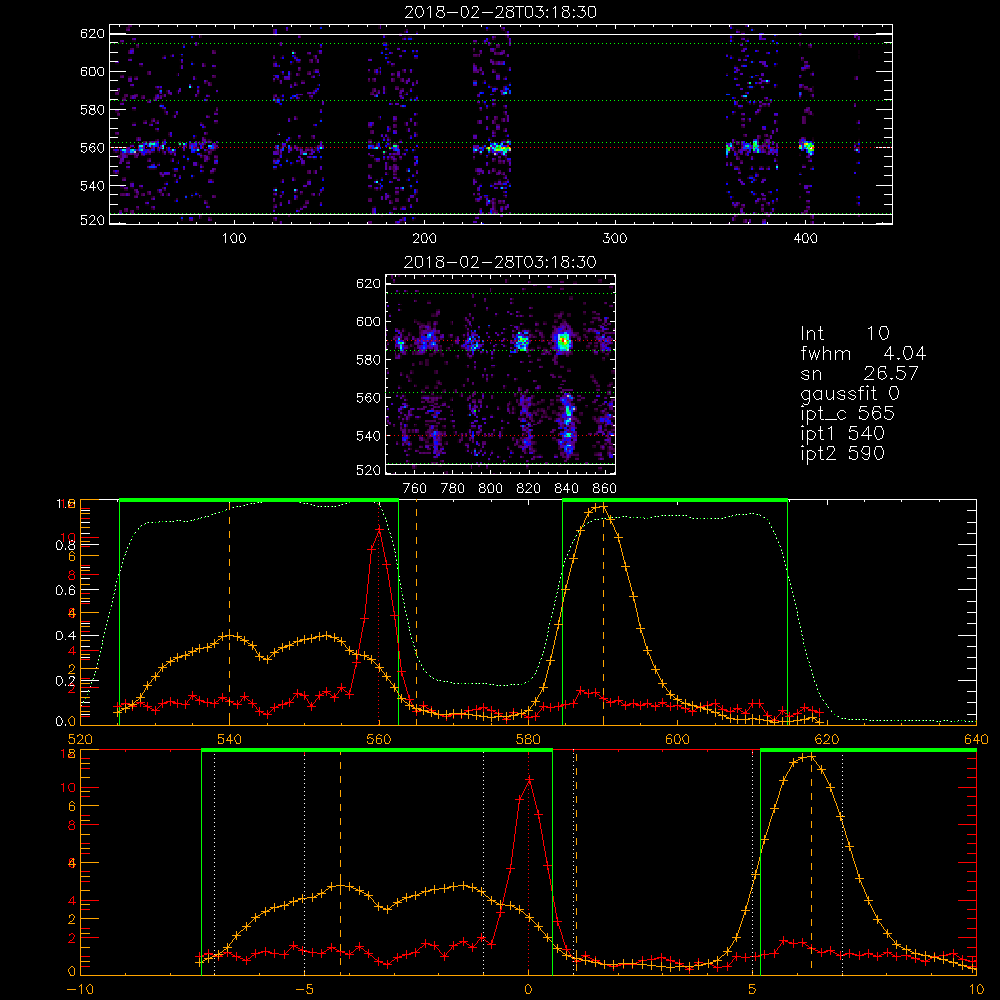1000x1000 pixels.
Task: Click the 'ipt_c 565' readout
Action: 848,414
